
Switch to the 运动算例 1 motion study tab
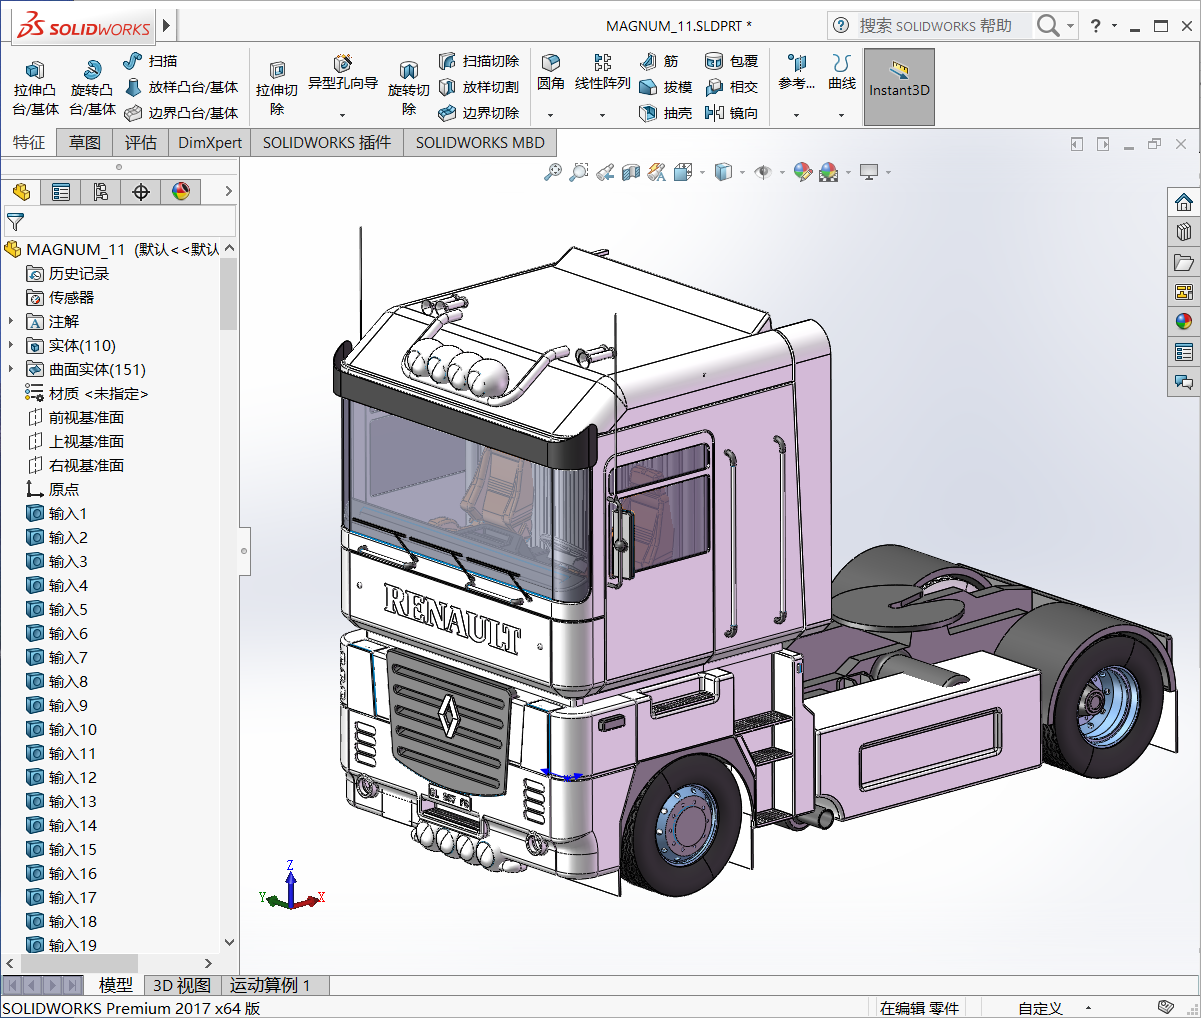coord(270,986)
